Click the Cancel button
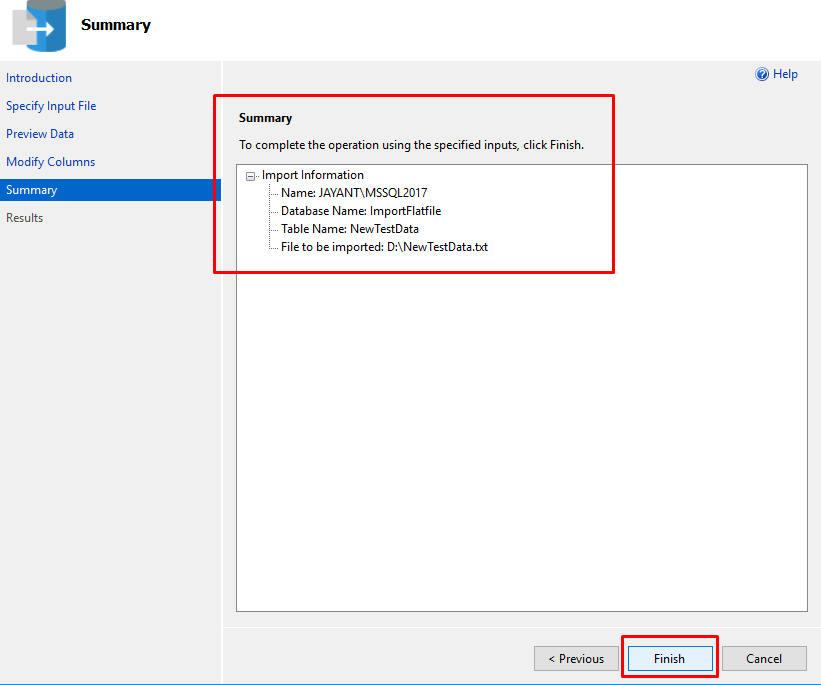Viewport: 821px width, 685px height. [764, 658]
